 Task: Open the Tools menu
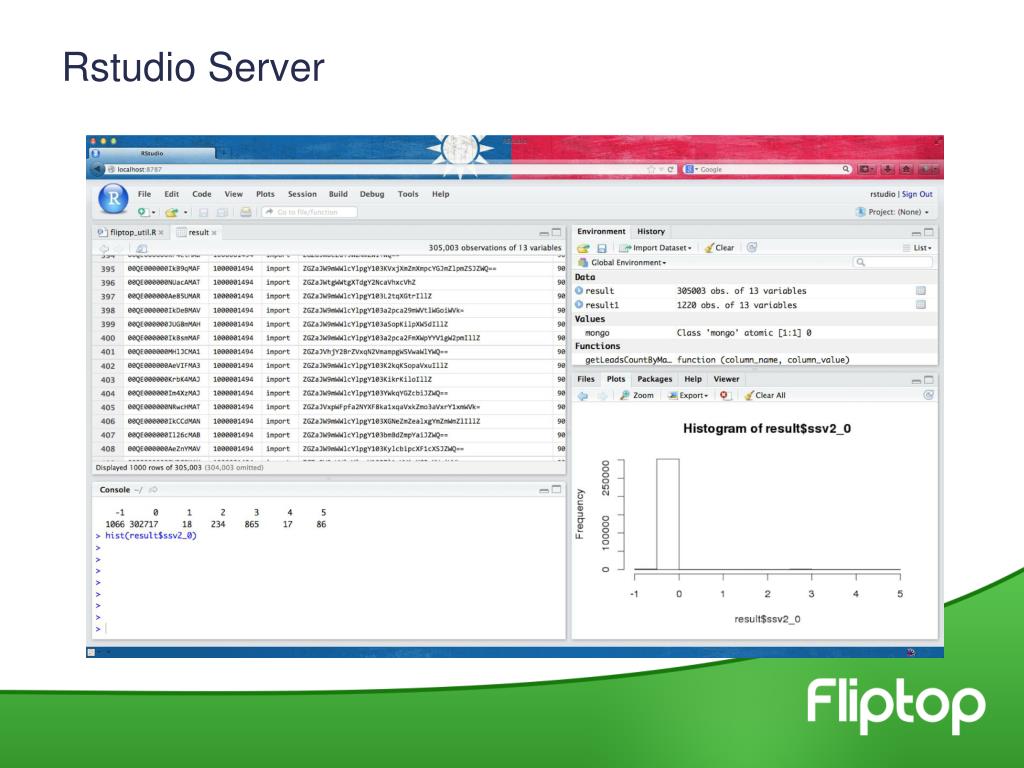pos(408,194)
